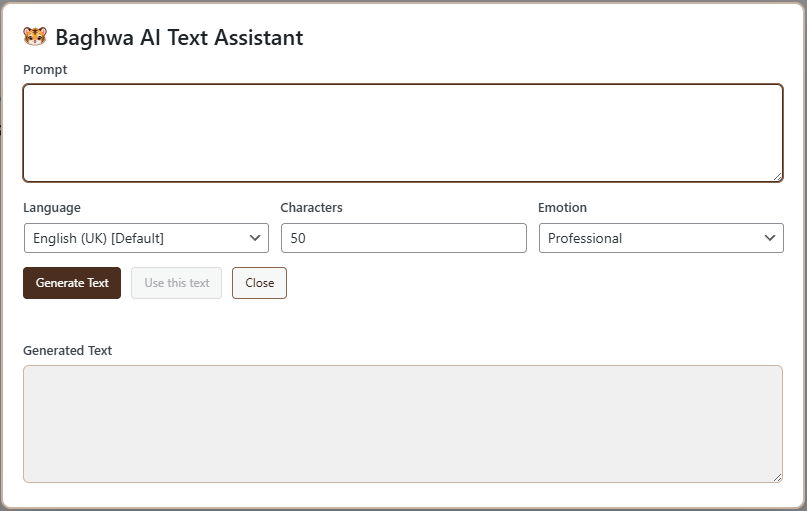807x511 pixels.
Task: Click the Characters field label
Action: click(311, 207)
